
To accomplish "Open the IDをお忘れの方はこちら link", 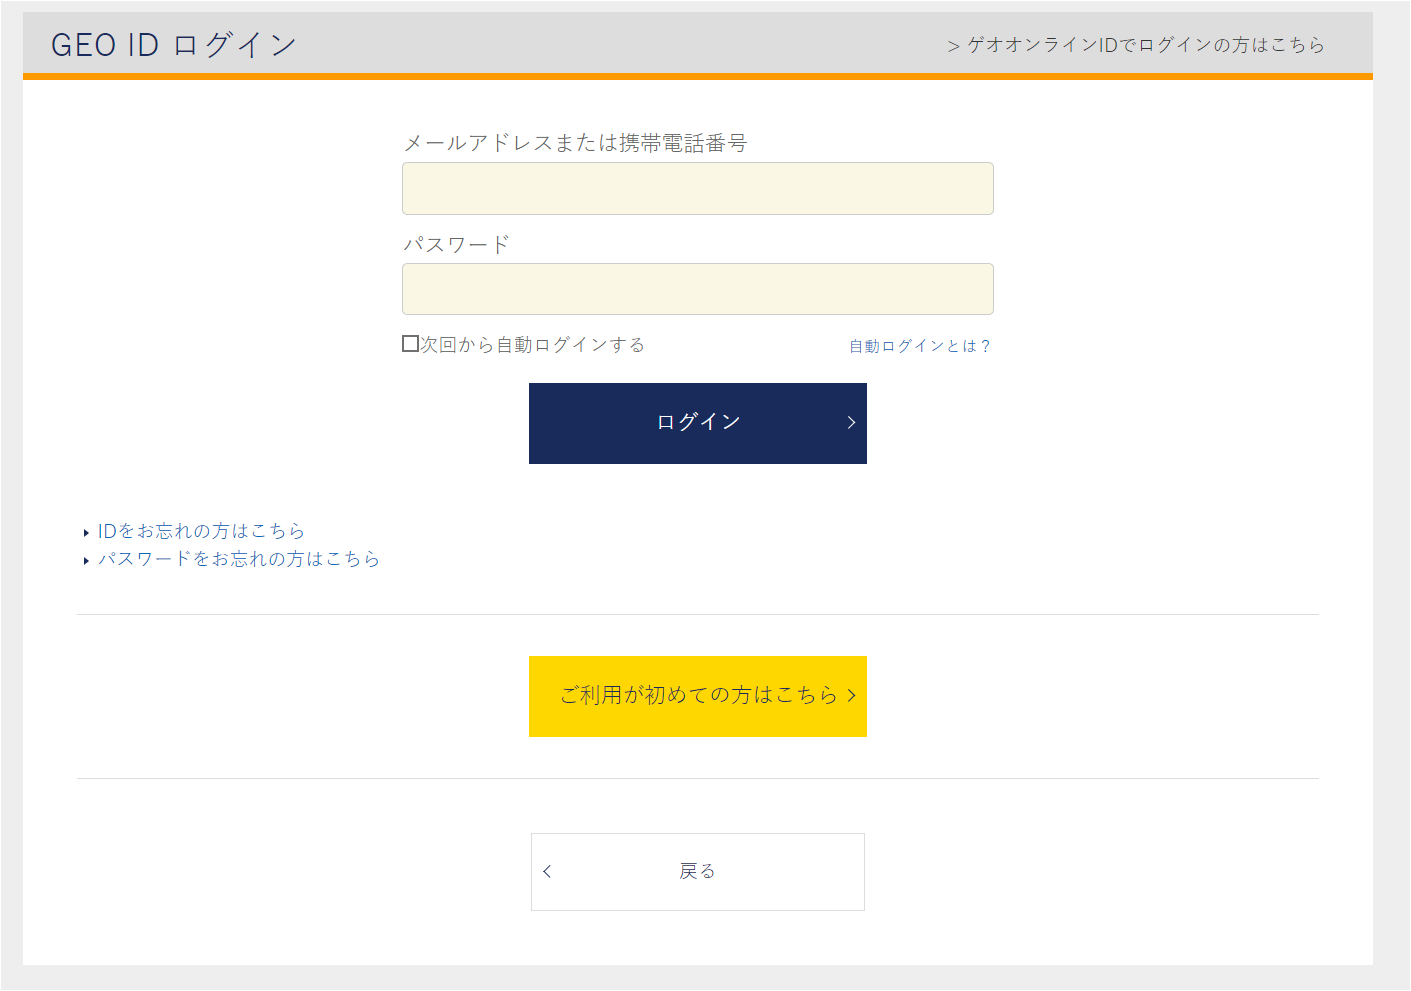I will 201,531.
